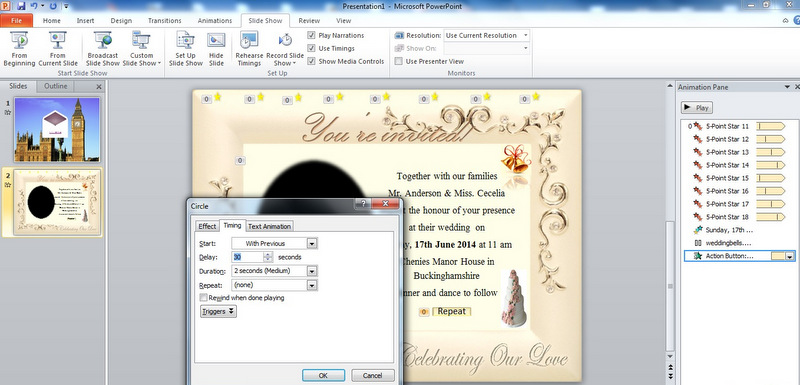
Task: Open the Animation Pane options arrow
Action: [x=788, y=87]
